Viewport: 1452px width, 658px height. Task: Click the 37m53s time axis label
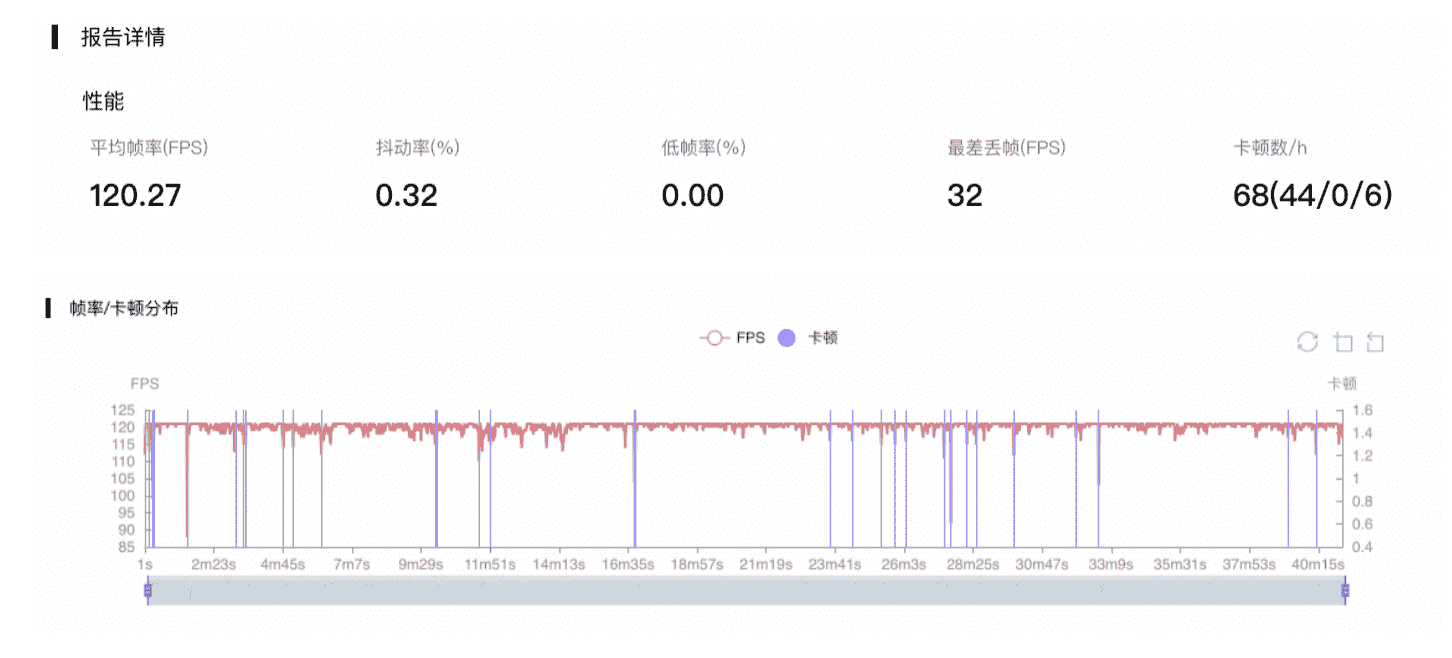coord(1249,564)
